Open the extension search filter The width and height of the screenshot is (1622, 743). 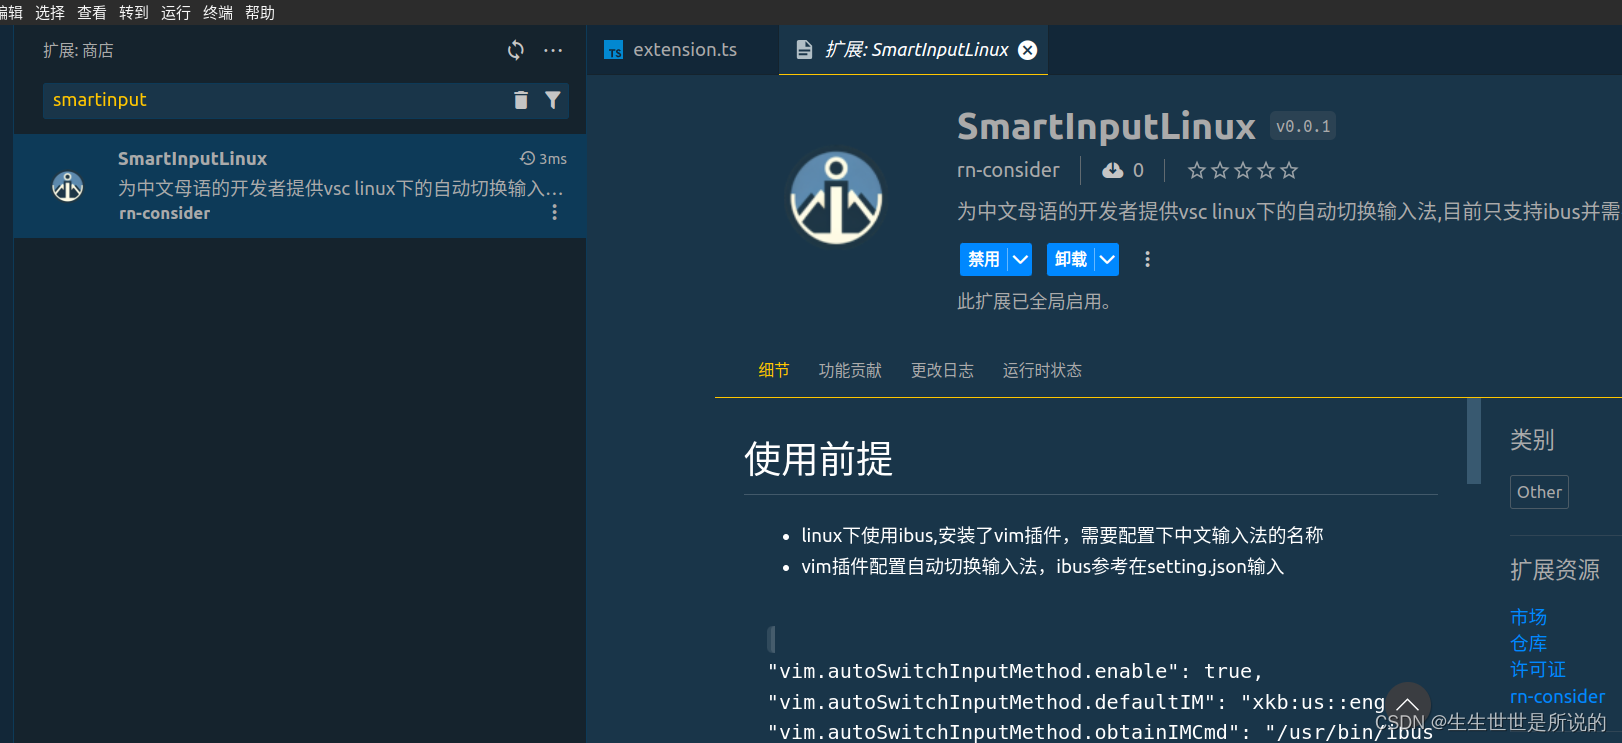pyautogui.click(x=552, y=100)
